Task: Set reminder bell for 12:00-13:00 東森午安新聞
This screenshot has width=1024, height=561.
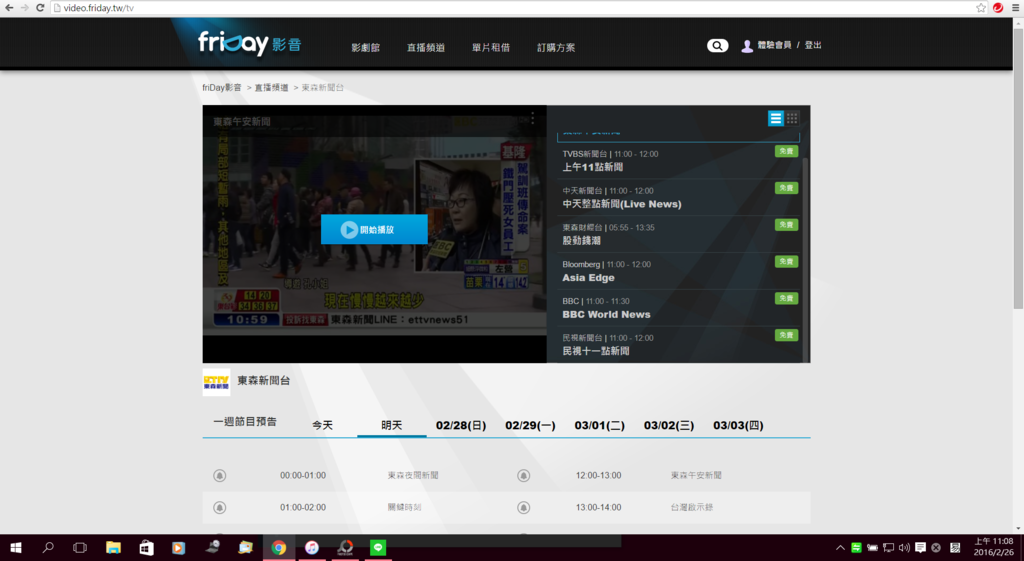Action: pyautogui.click(x=524, y=475)
